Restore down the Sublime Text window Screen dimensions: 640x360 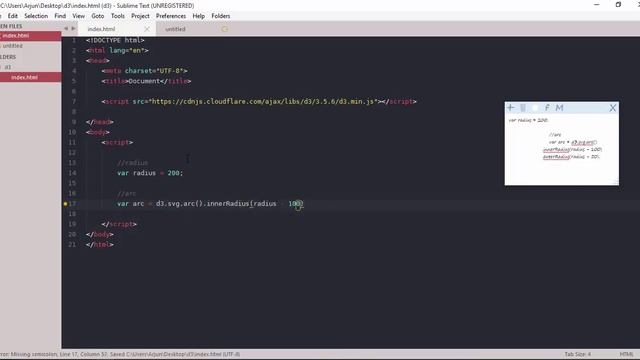(618, 4)
